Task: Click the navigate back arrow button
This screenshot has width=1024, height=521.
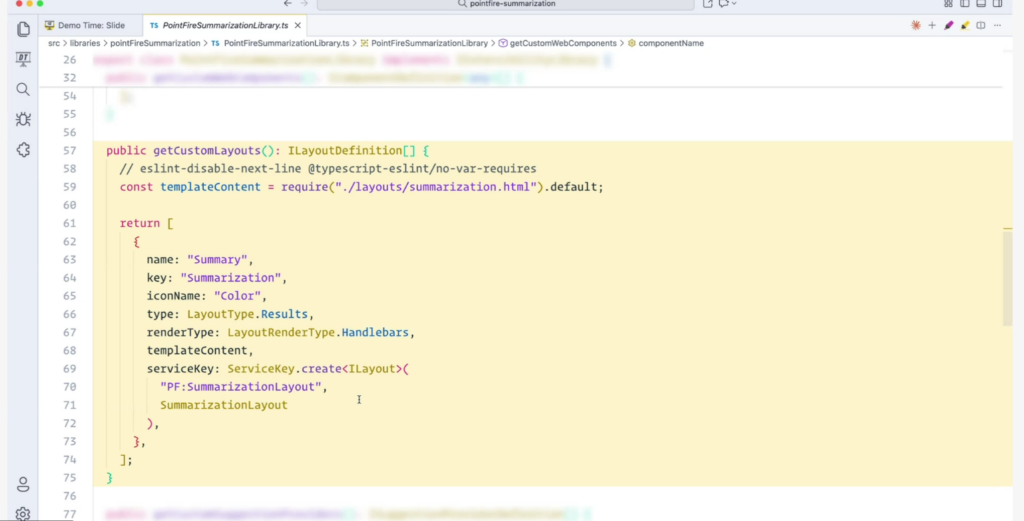Action: 288,4
